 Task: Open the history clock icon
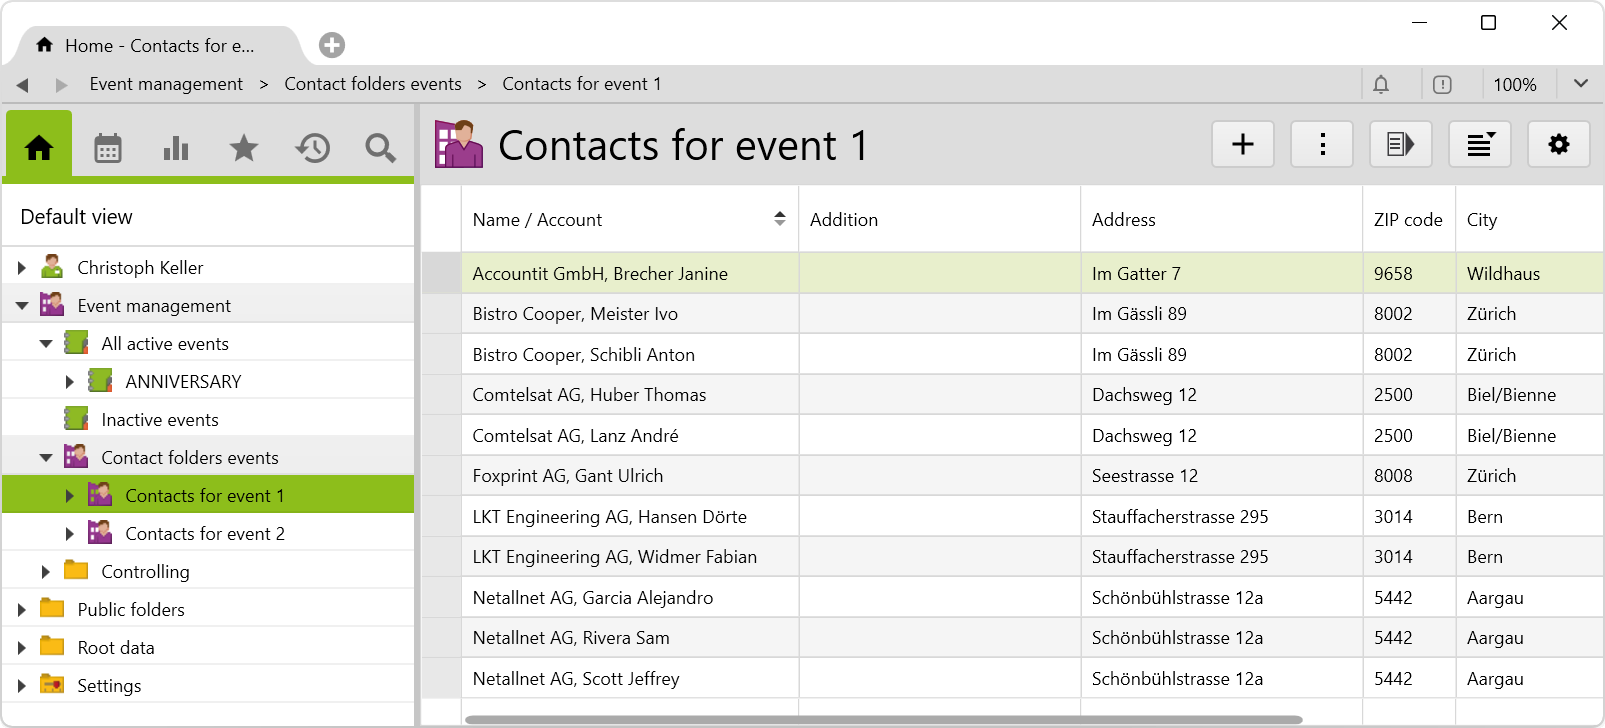[x=312, y=148]
